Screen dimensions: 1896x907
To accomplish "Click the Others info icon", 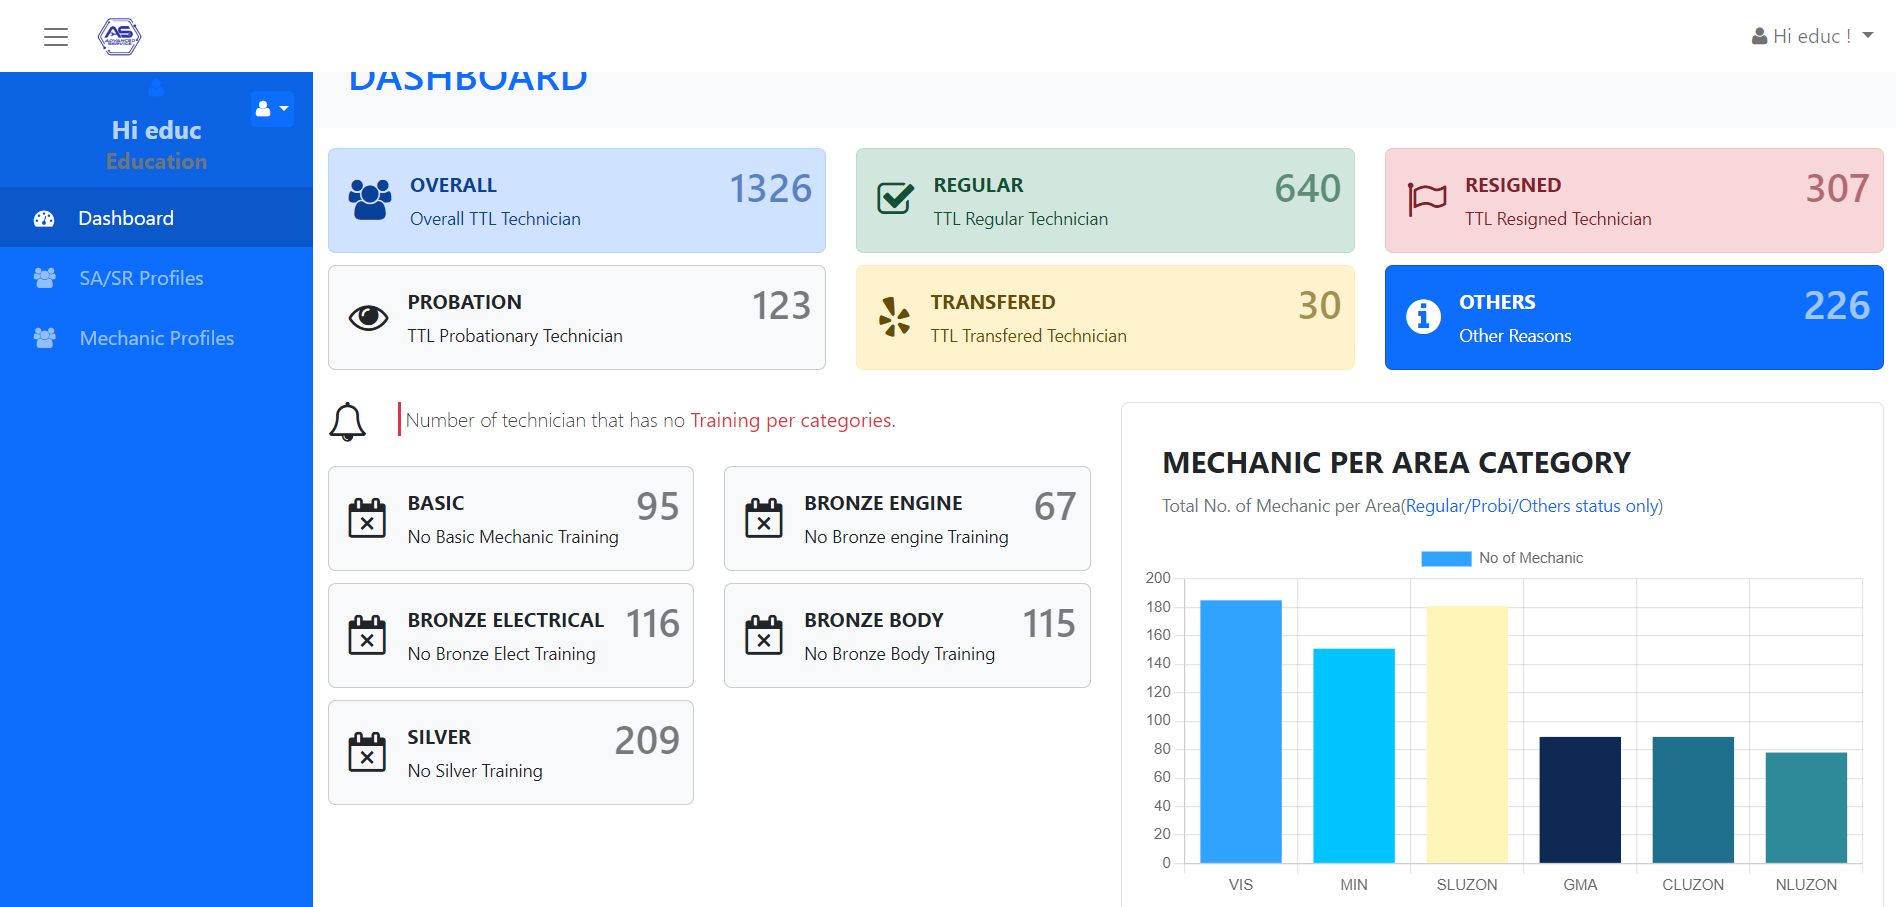I will [1423, 316].
